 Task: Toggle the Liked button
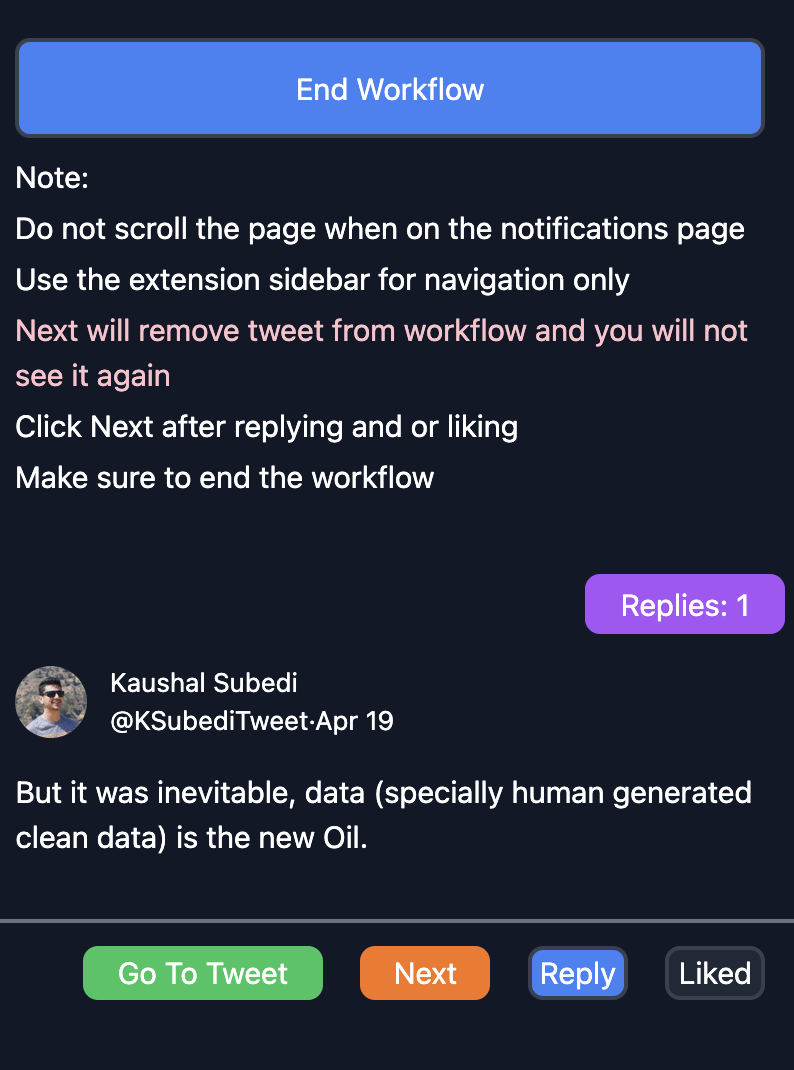715,973
